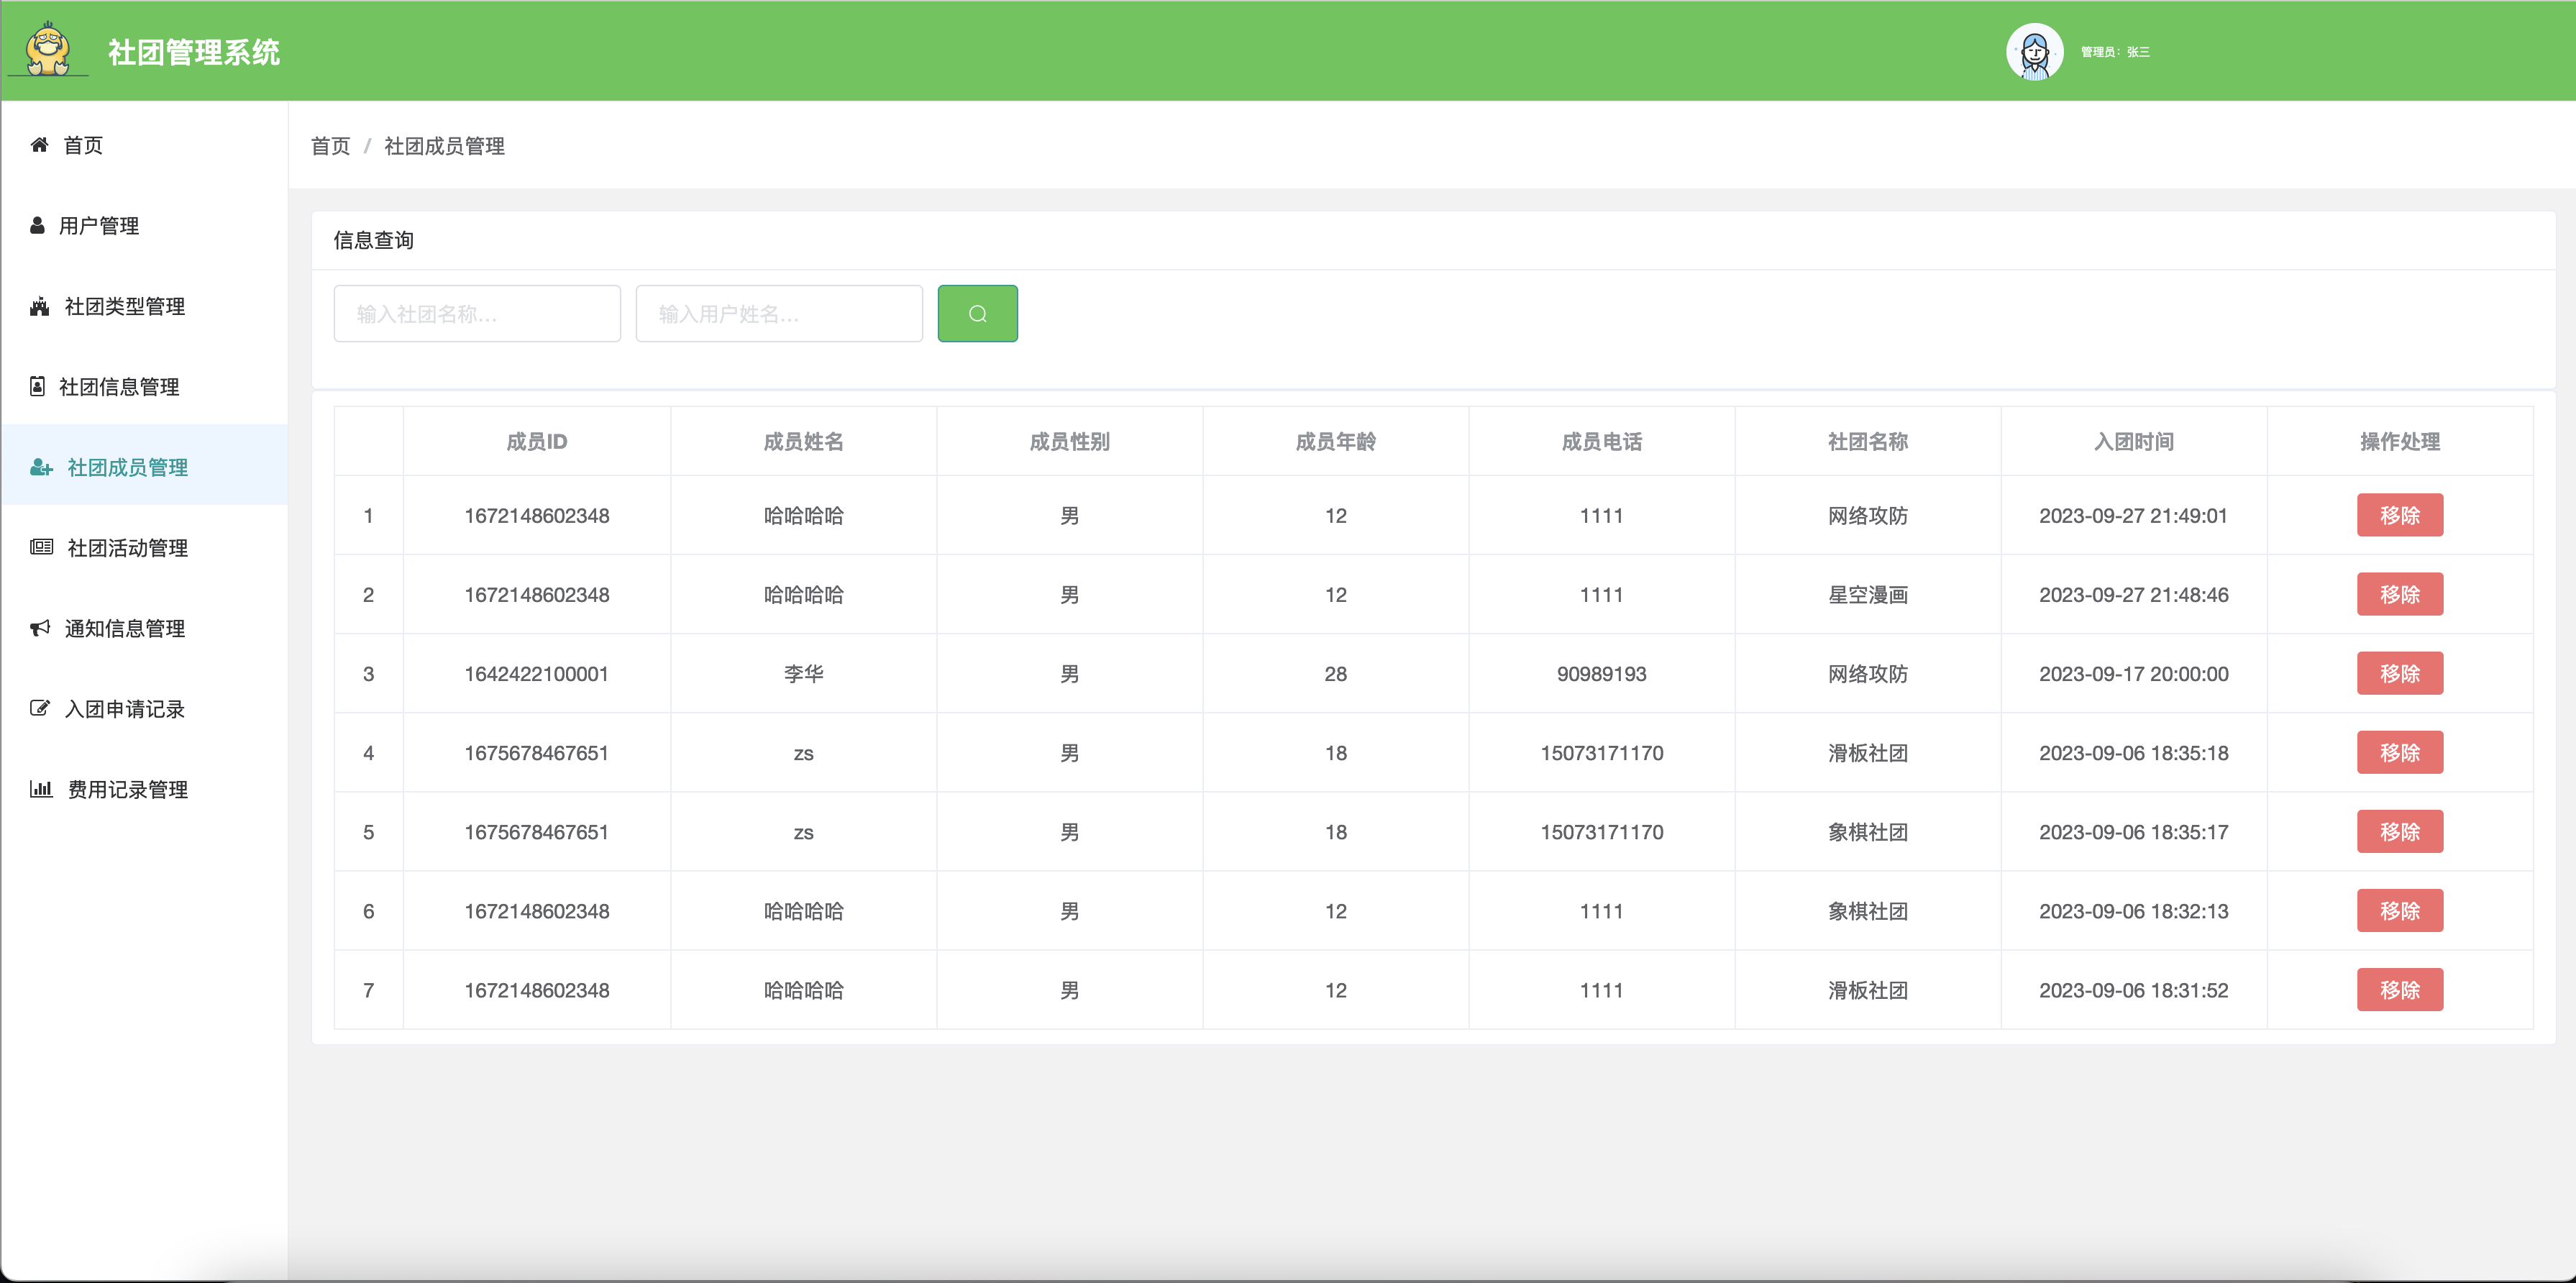Click phone number 90989193
The height and width of the screenshot is (1283, 2576).
point(1601,673)
